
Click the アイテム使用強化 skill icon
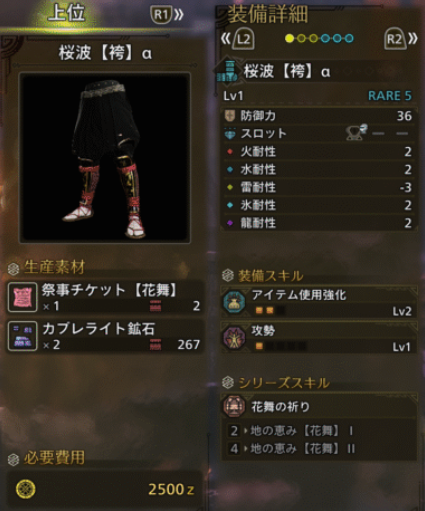[234, 302]
